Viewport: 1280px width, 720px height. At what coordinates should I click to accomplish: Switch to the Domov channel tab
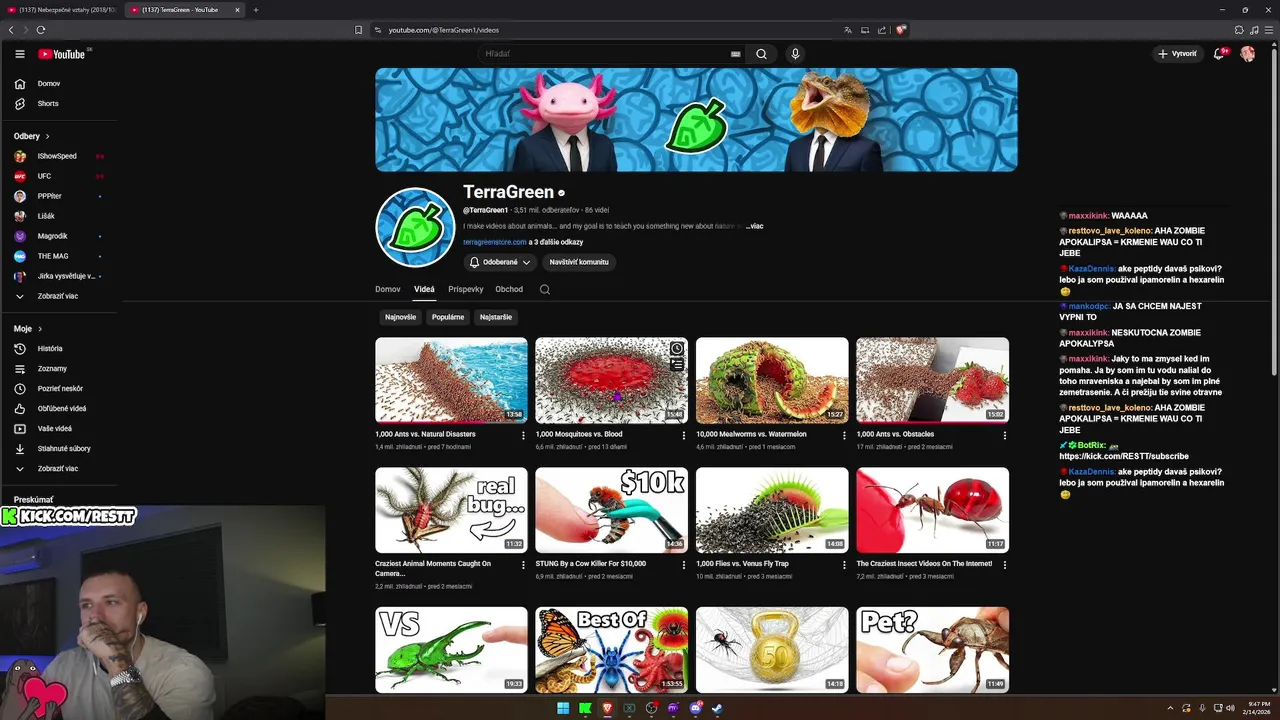[x=388, y=289]
